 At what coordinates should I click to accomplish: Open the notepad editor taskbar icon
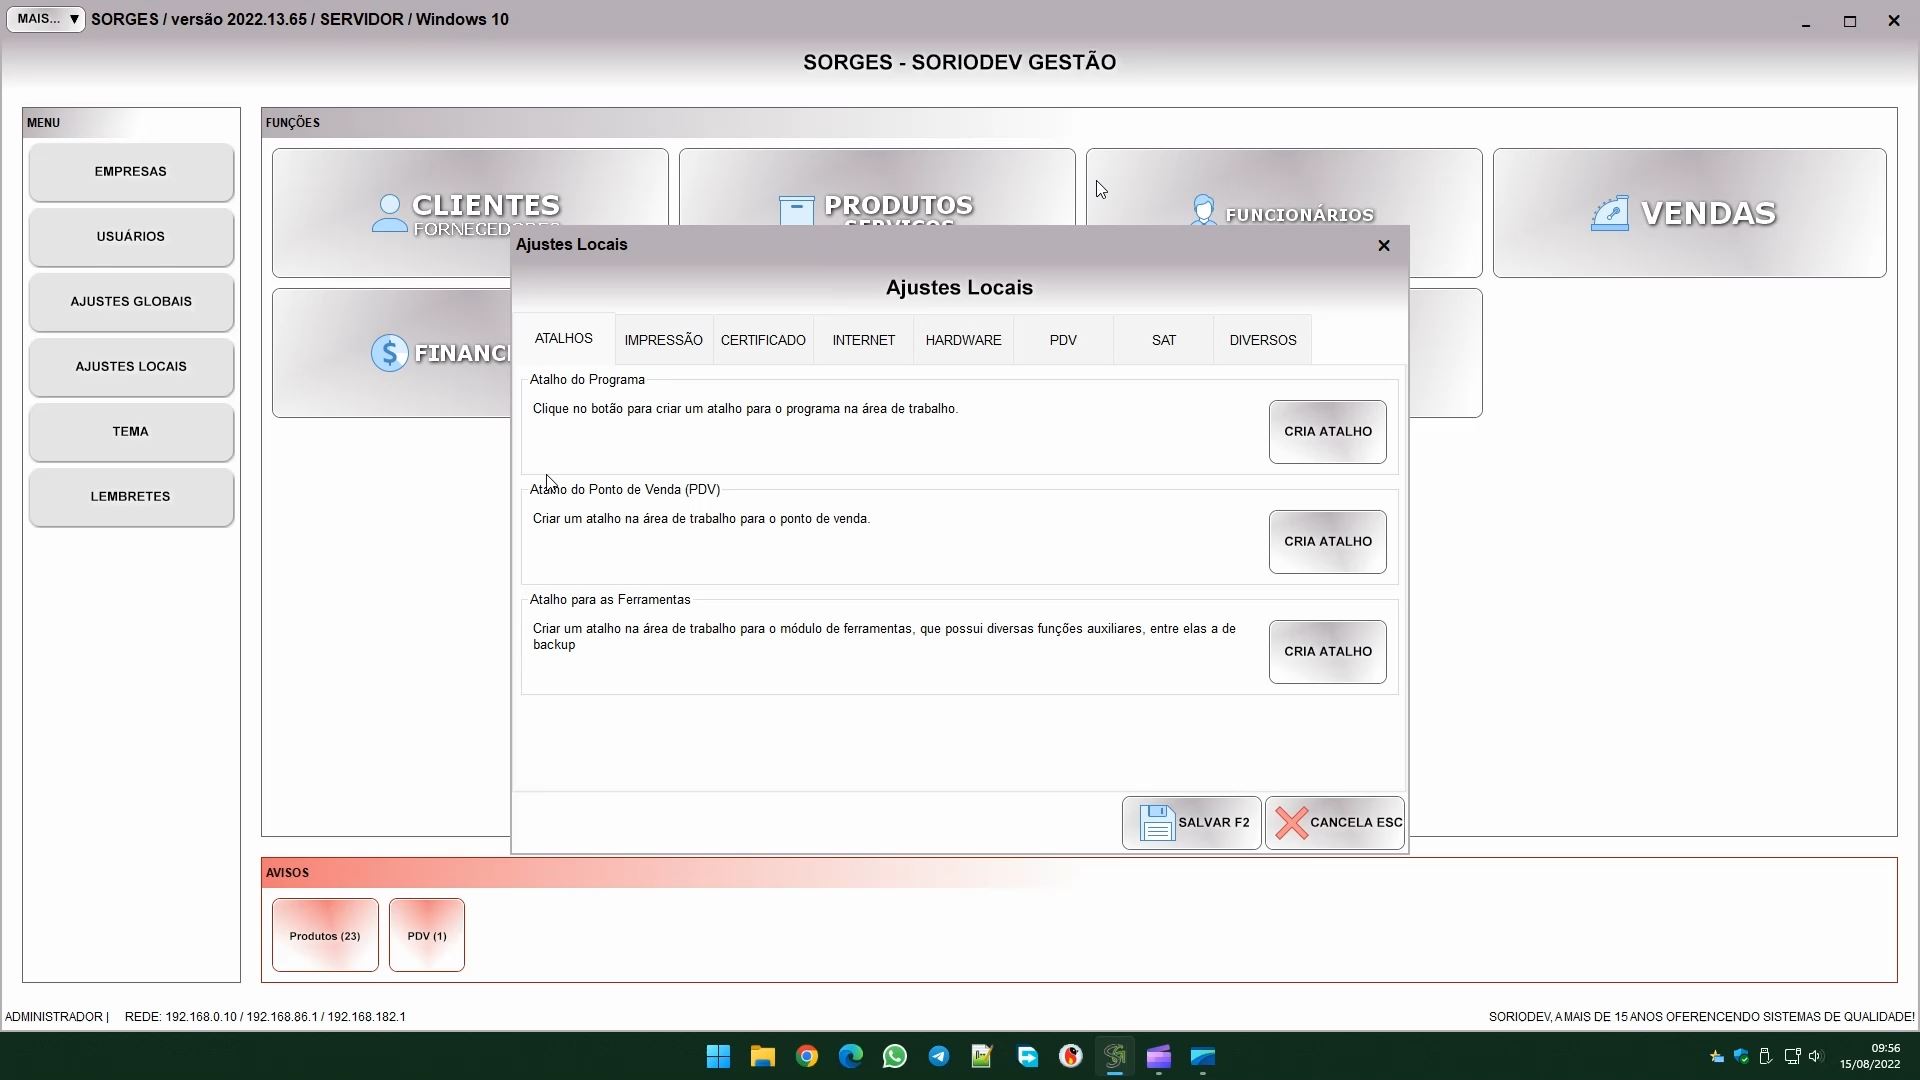pyautogui.click(x=982, y=1057)
